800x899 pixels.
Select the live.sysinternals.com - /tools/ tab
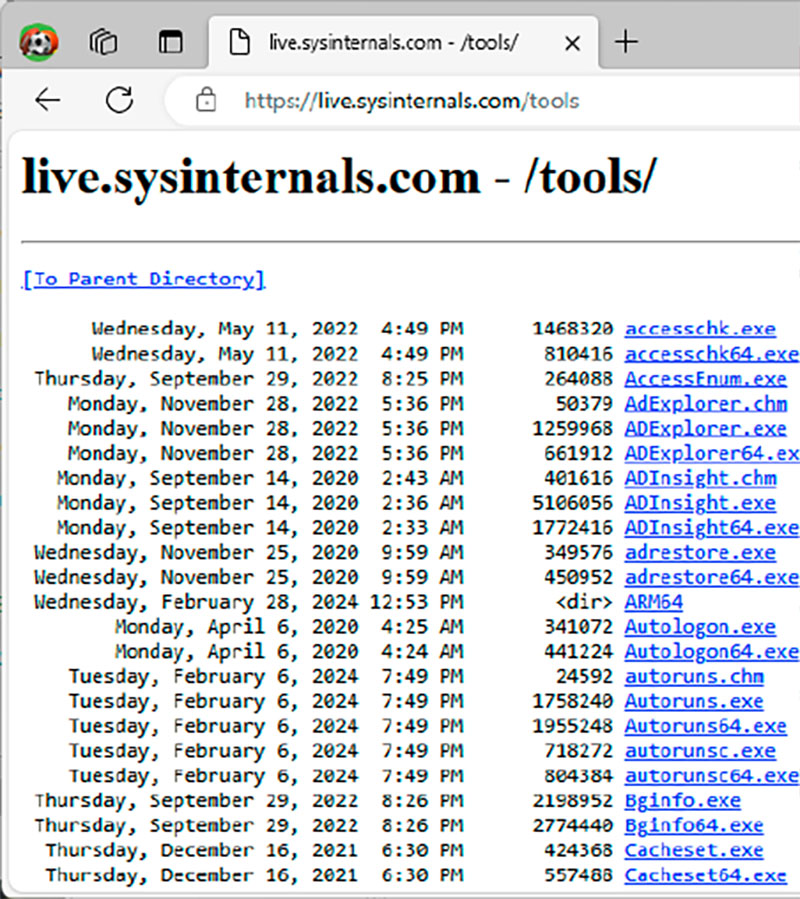pyautogui.click(x=404, y=42)
